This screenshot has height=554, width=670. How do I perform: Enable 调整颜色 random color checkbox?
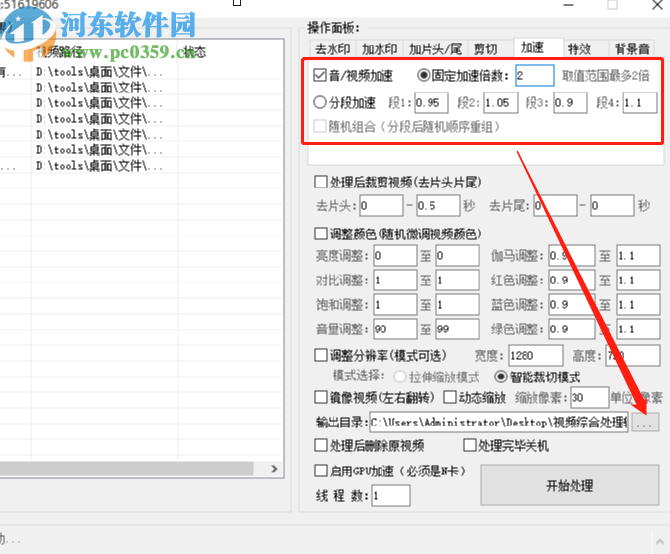(320, 234)
